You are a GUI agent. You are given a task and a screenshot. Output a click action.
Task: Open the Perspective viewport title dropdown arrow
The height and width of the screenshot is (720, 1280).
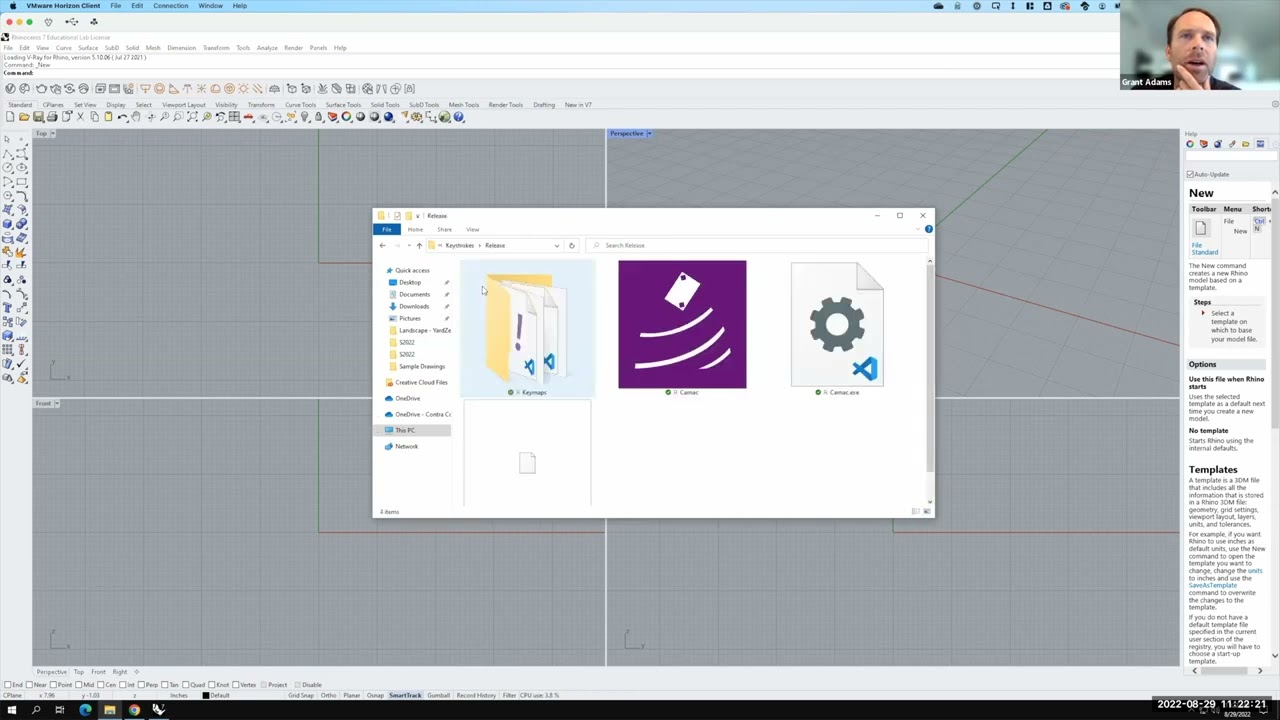pos(649,133)
